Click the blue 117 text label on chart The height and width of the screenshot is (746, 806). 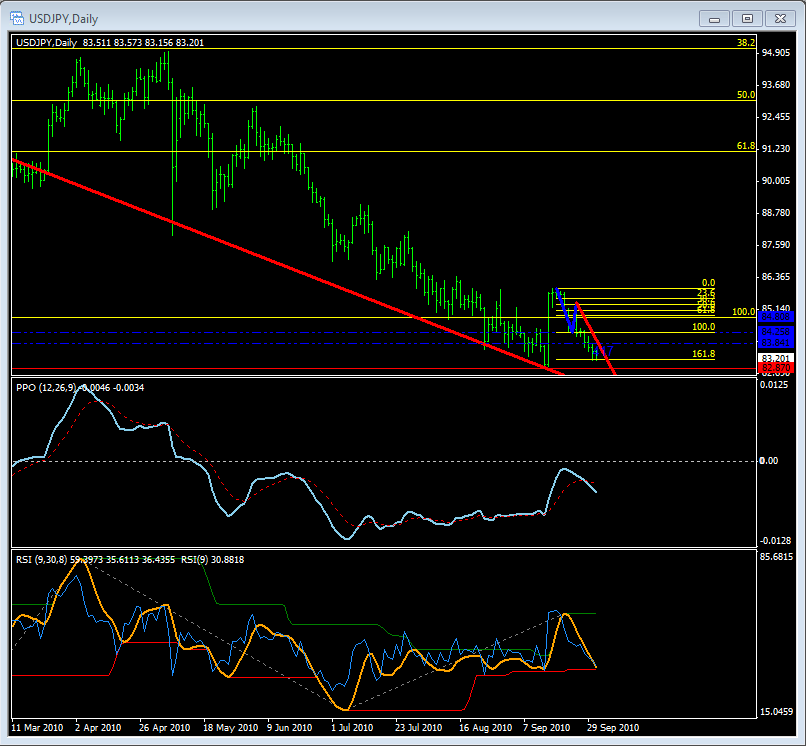[606, 350]
